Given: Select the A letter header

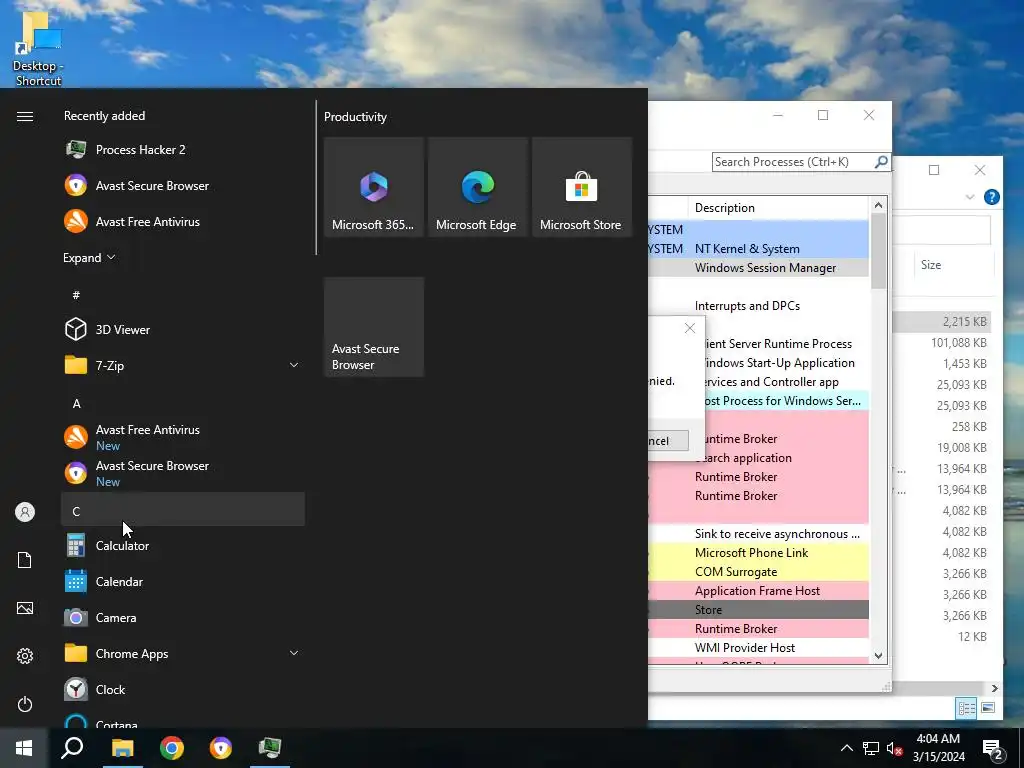Looking at the screenshot, I should coord(183,403).
